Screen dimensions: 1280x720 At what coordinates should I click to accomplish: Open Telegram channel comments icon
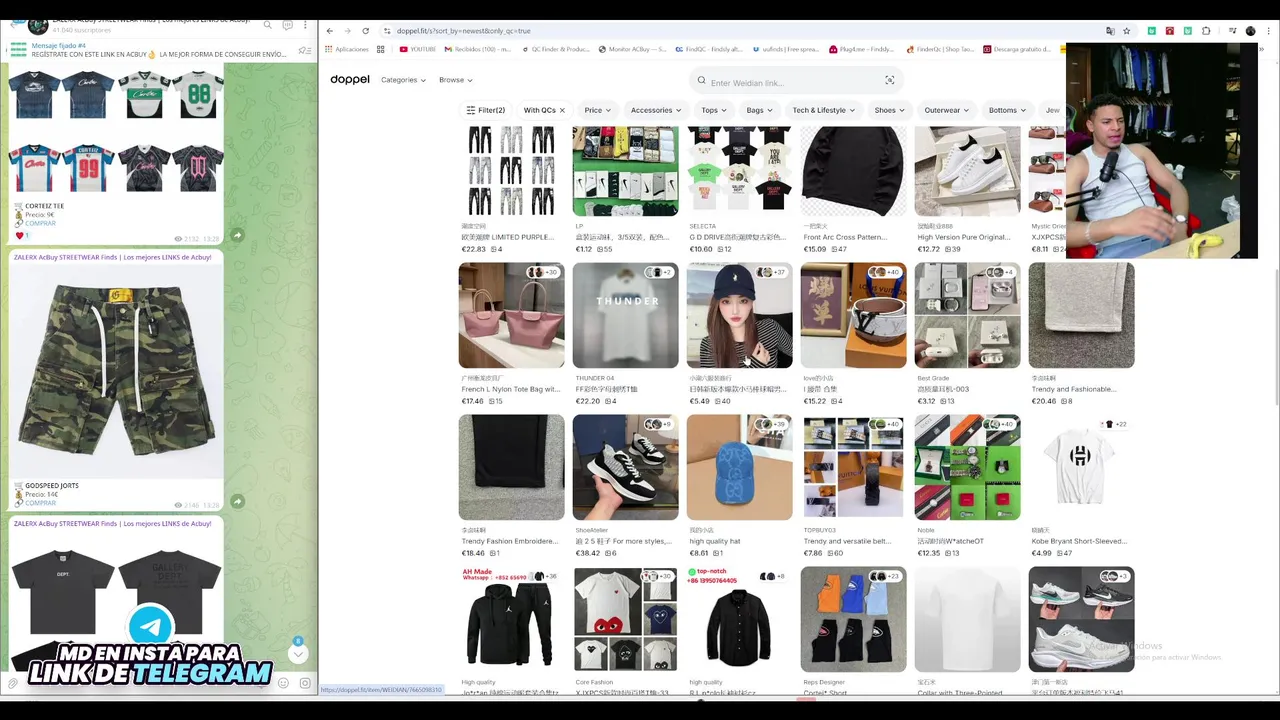(287, 25)
